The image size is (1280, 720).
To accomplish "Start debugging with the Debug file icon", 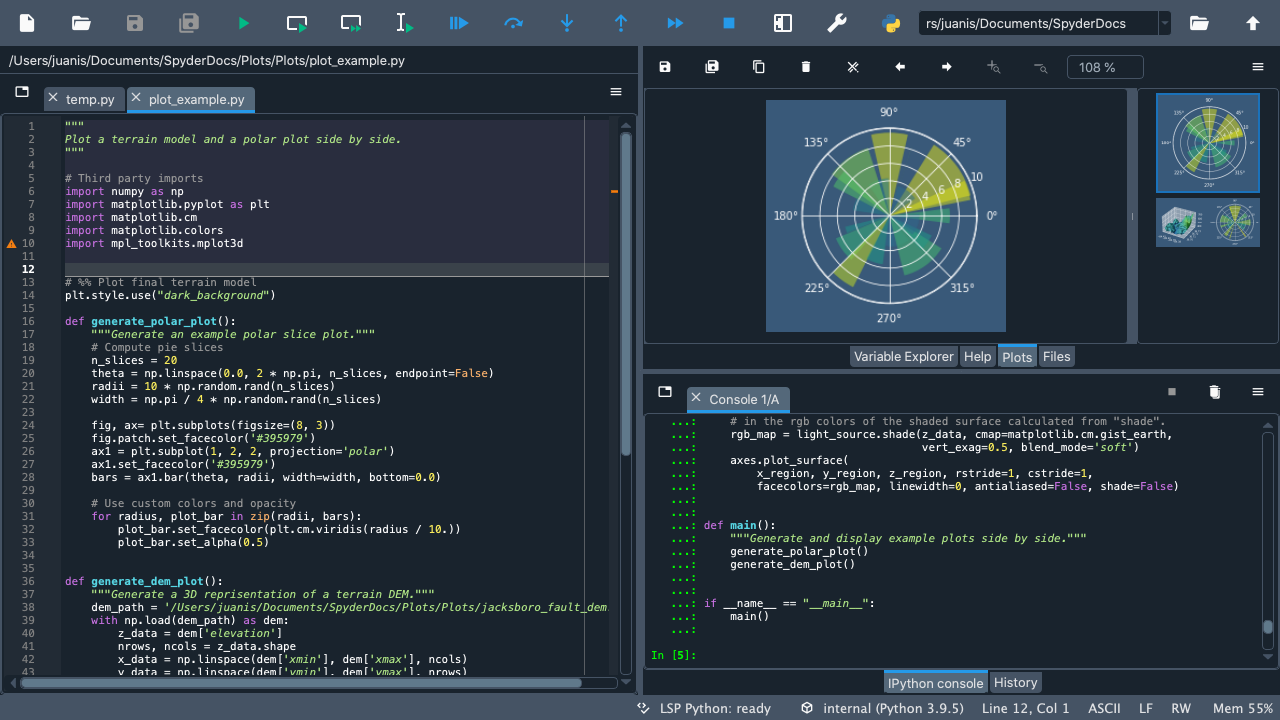I will pyautogui.click(x=459, y=23).
